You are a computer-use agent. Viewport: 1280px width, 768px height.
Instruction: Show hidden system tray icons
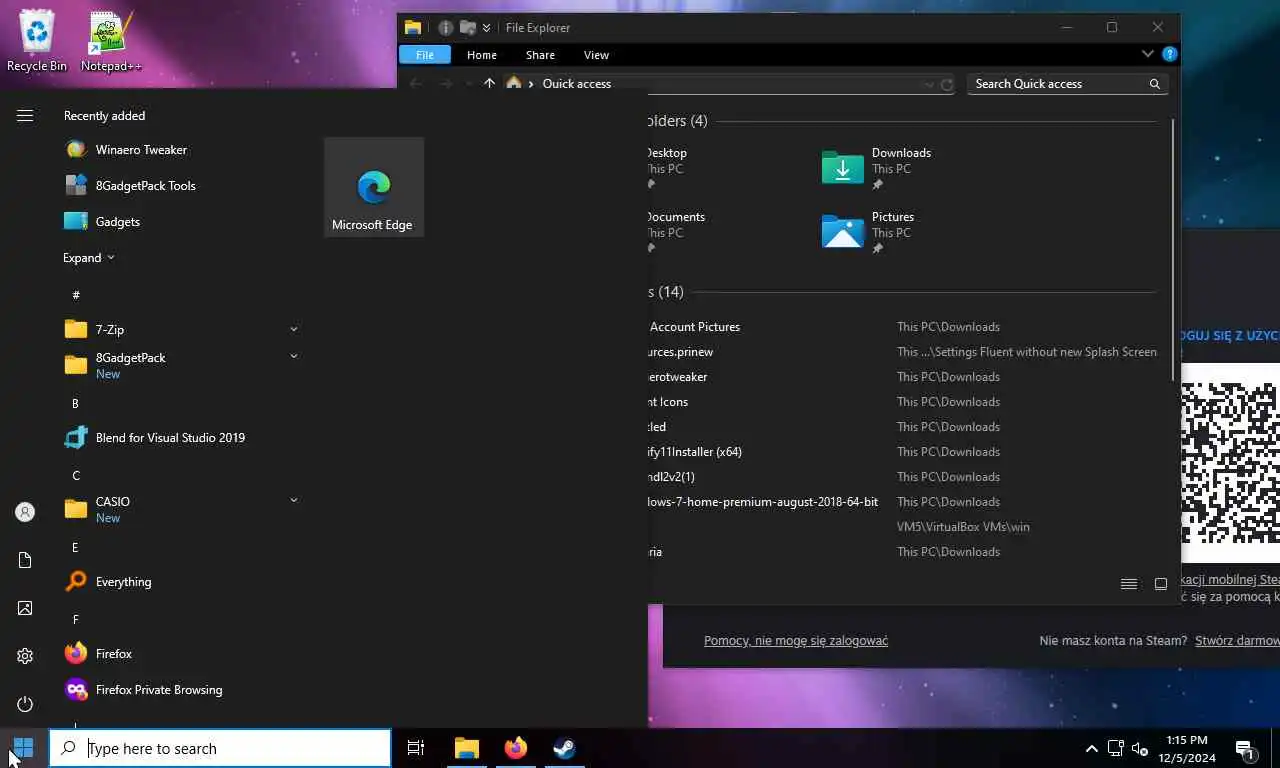[x=1091, y=748]
